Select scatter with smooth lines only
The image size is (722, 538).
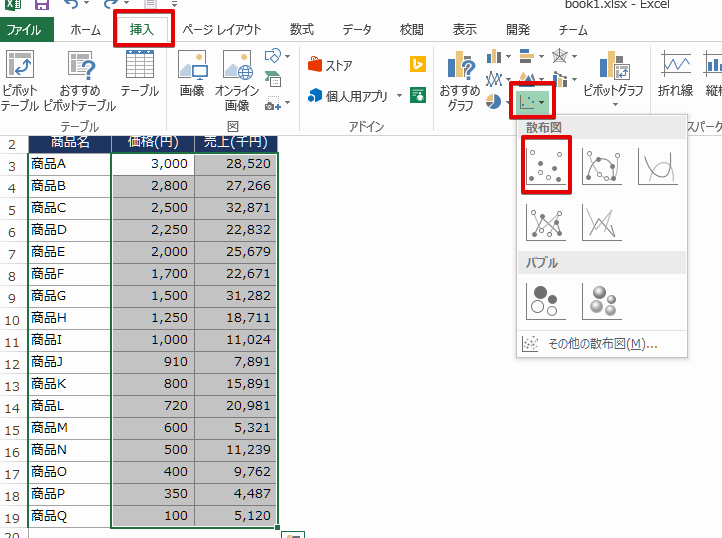tap(658, 167)
